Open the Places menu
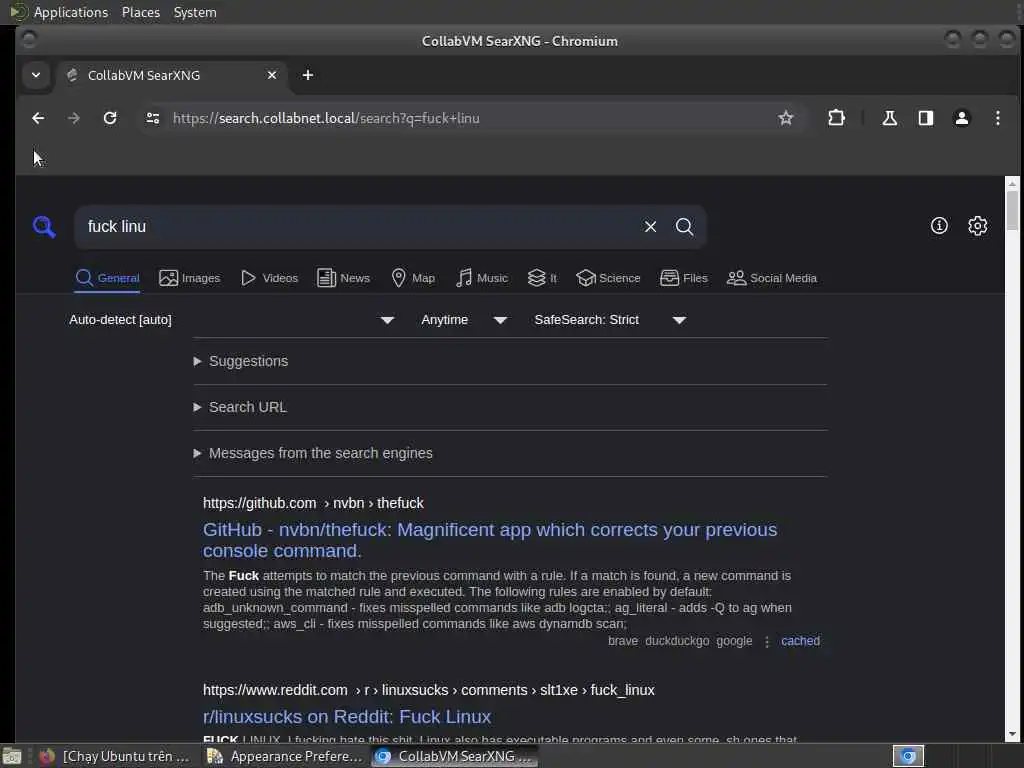Viewport: 1024px width, 768px height. click(140, 12)
